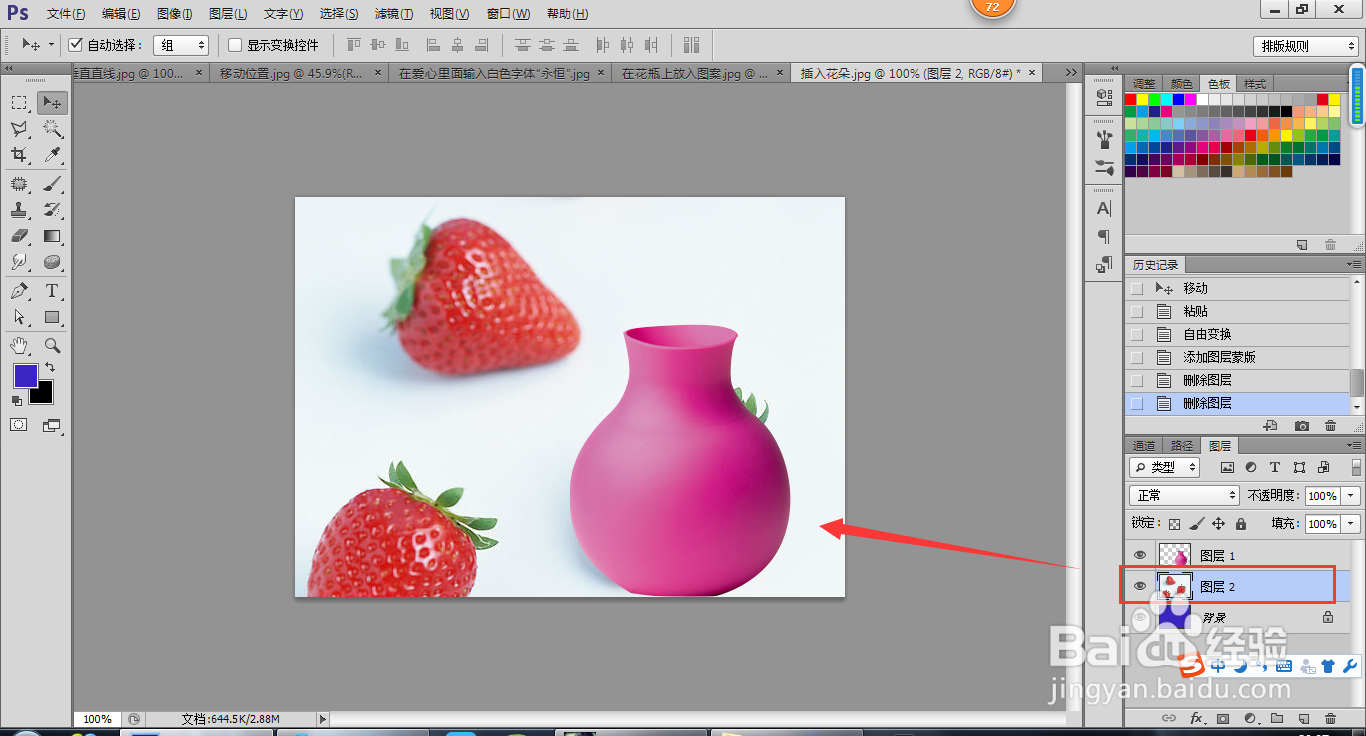The width and height of the screenshot is (1366, 736).
Task: Select the Hand tool
Action: click(19, 345)
